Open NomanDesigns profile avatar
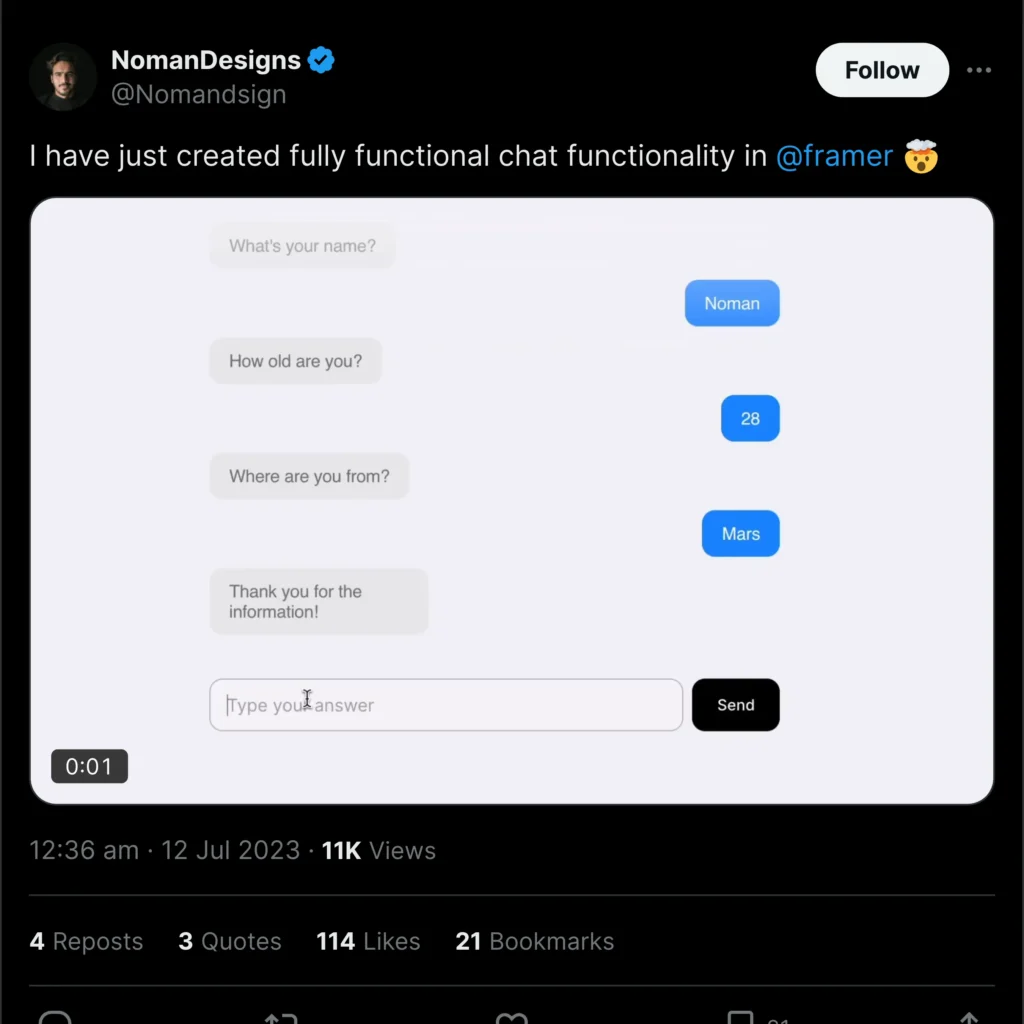 (63, 76)
